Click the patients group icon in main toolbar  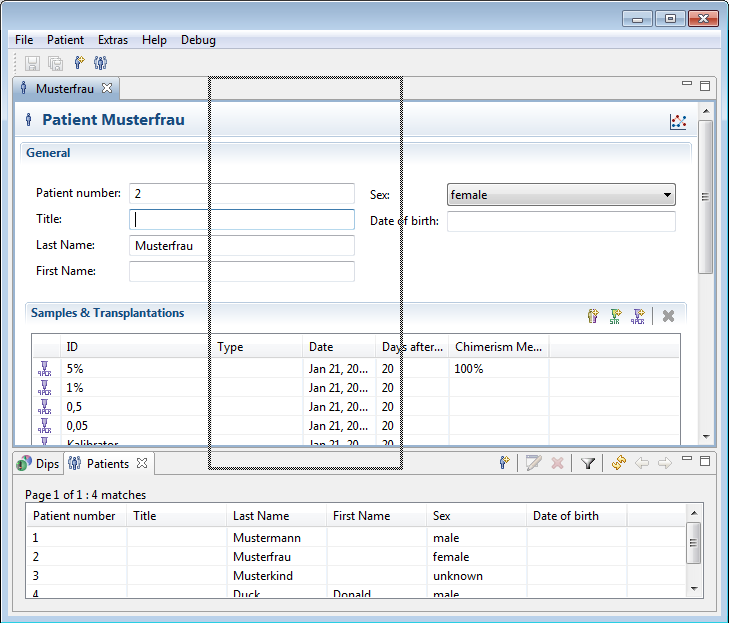point(101,63)
